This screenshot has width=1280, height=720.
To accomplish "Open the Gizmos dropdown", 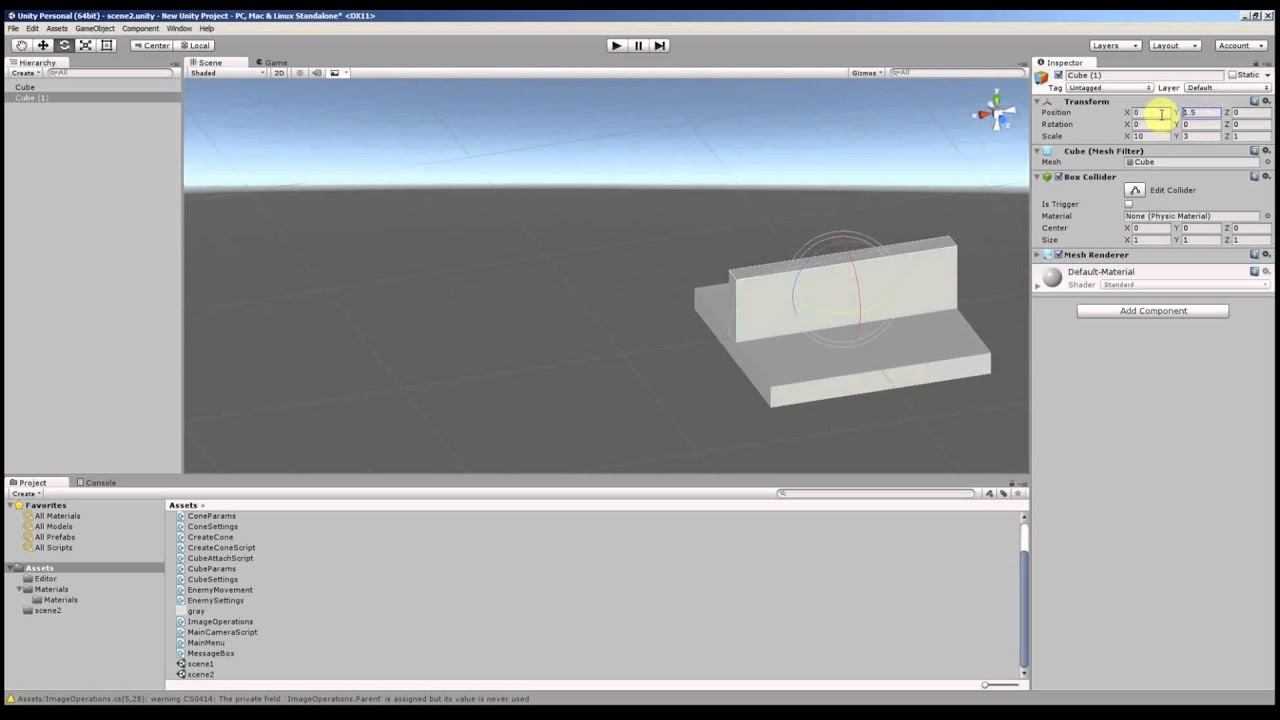I will [x=867, y=73].
